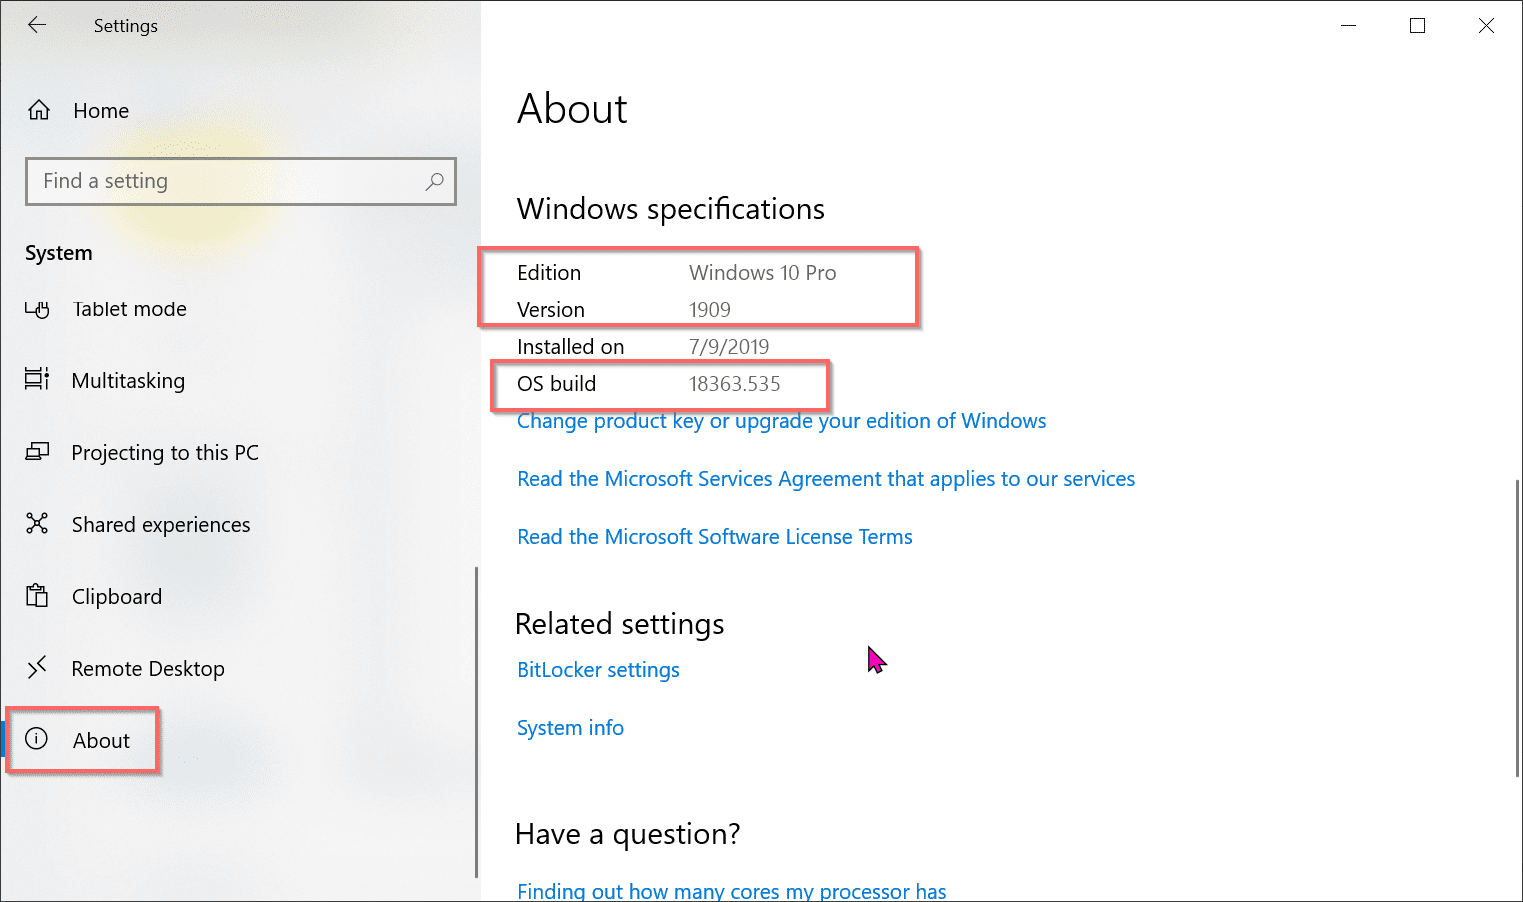The image size is (1523, 902).
Task: Click the Remote Desktop icon
Action: pyautogui.click(x=37, y=668)
